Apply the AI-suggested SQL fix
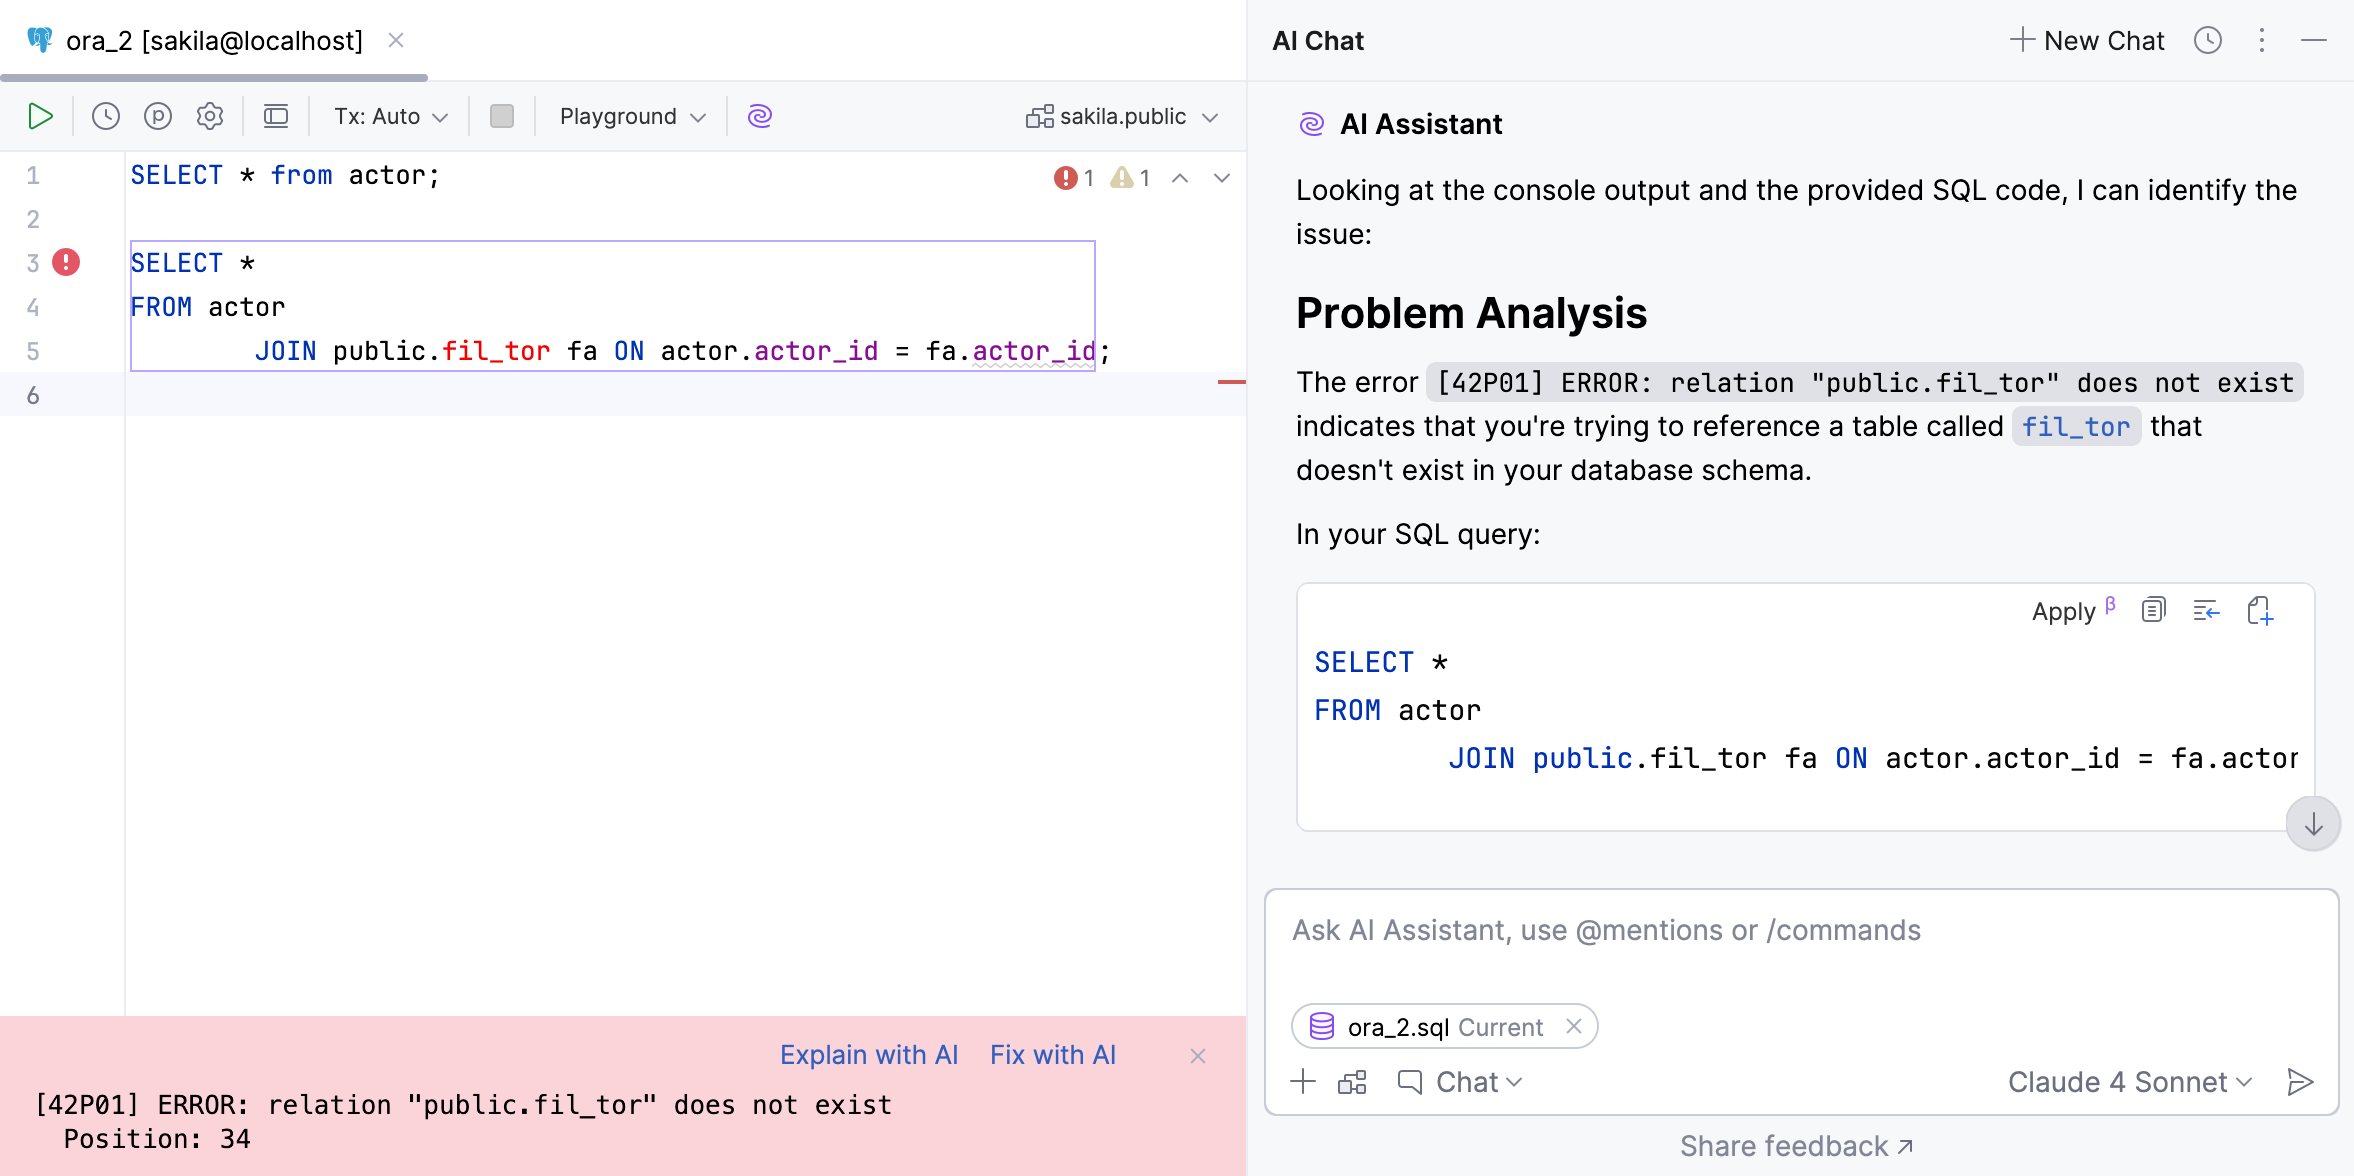The width and height of the screenshot is (2354, 1176). click(2064, 610)
